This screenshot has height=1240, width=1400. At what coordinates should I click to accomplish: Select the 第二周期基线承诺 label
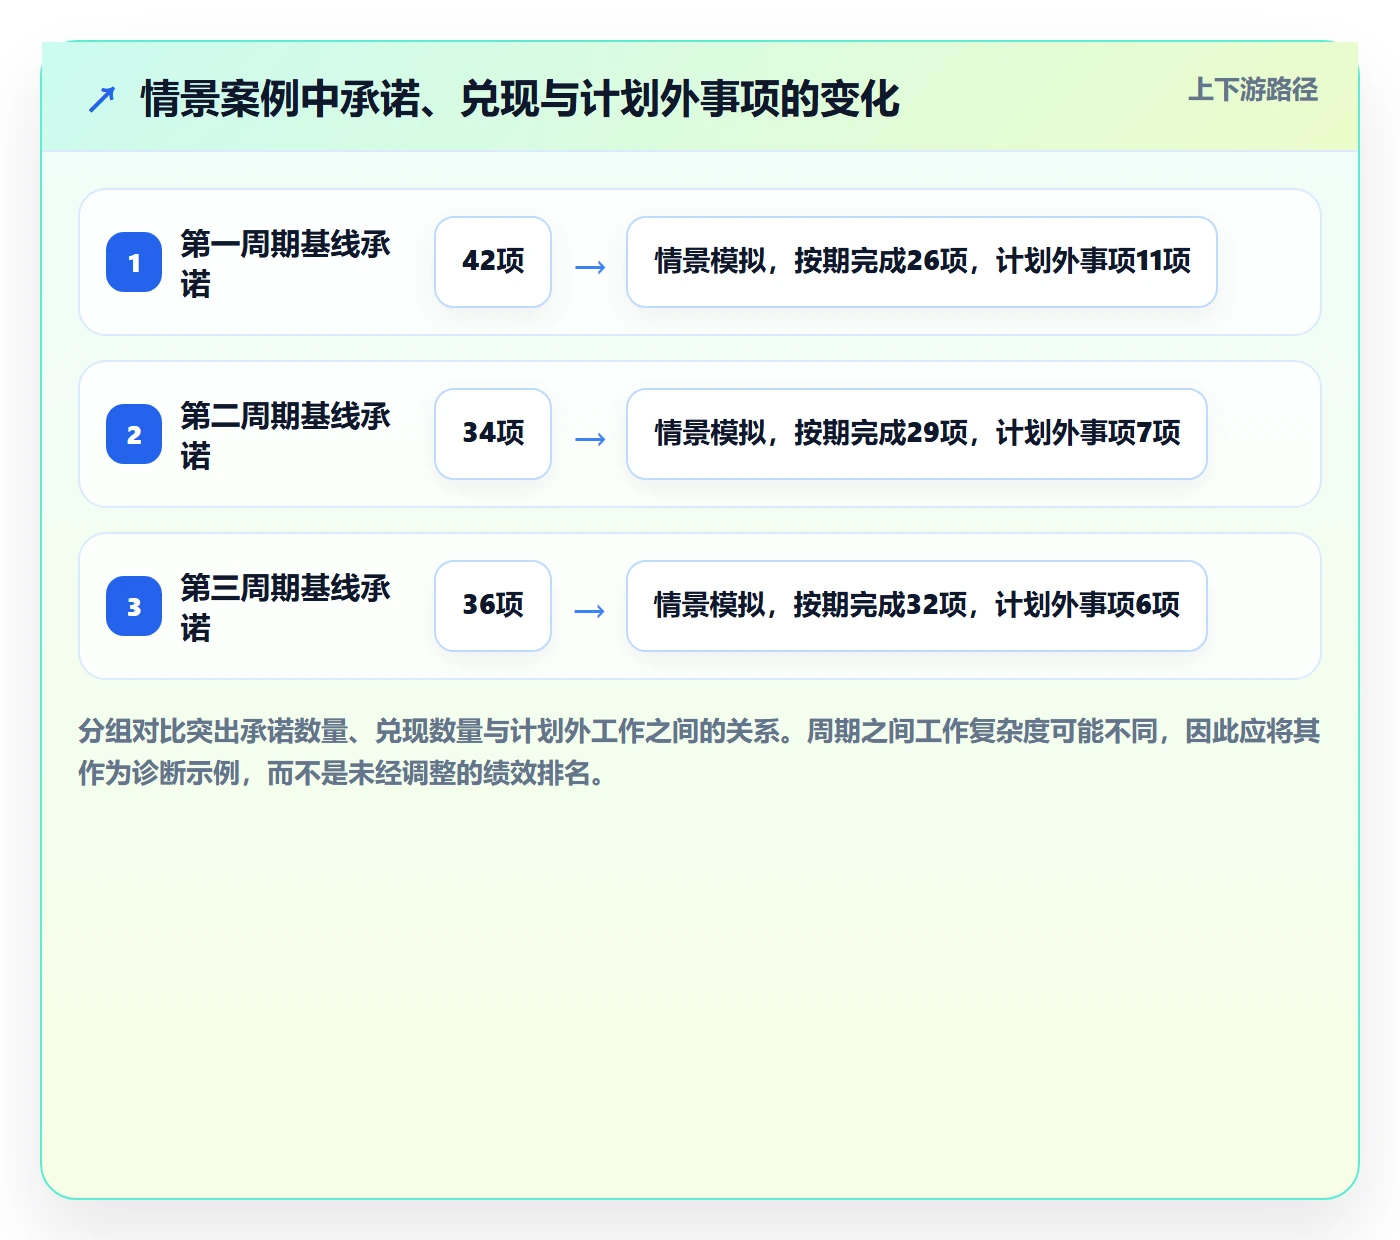coord(286,435)
